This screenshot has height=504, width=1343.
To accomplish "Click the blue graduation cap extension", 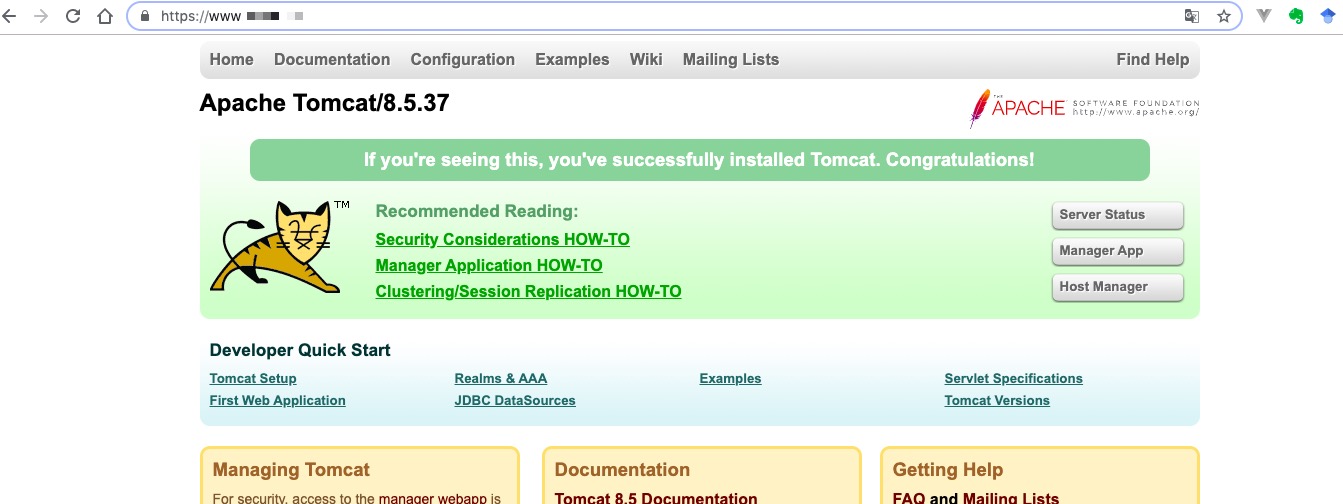I will tap(1327, 16).
